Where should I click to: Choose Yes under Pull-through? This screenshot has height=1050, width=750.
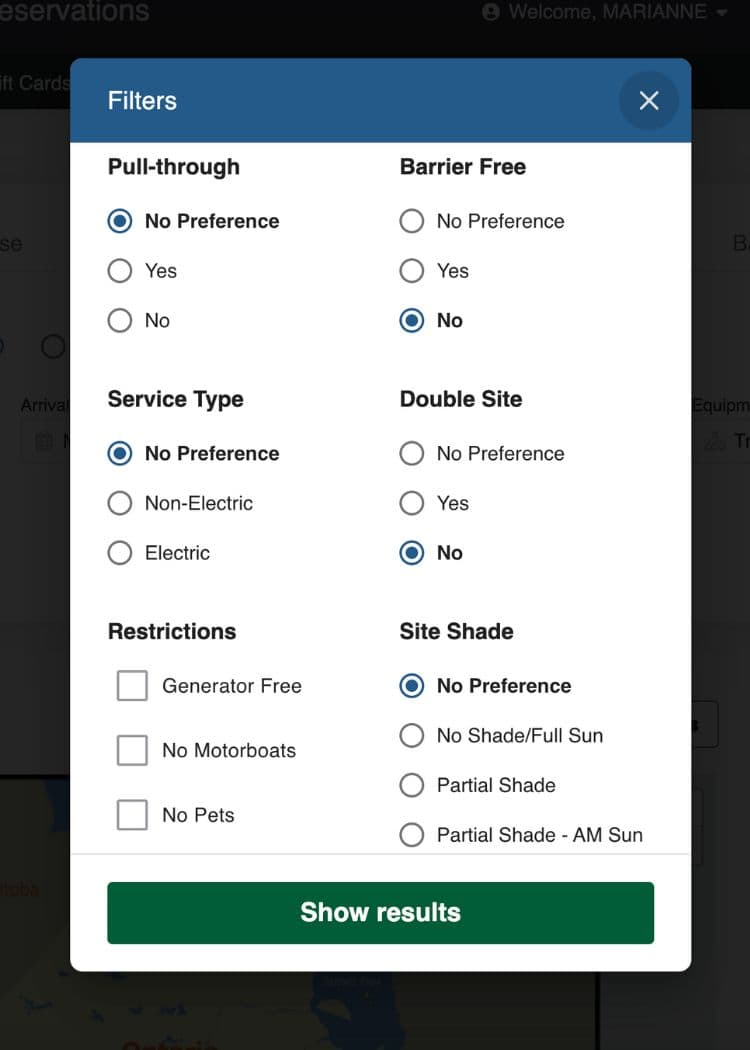coord(120,271)
